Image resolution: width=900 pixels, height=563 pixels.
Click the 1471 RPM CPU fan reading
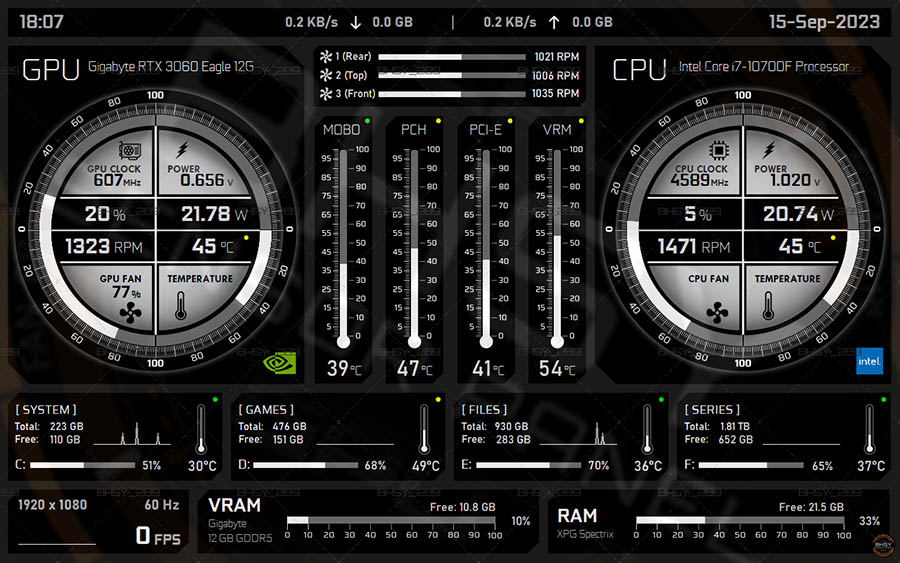[x=693, y=247]
